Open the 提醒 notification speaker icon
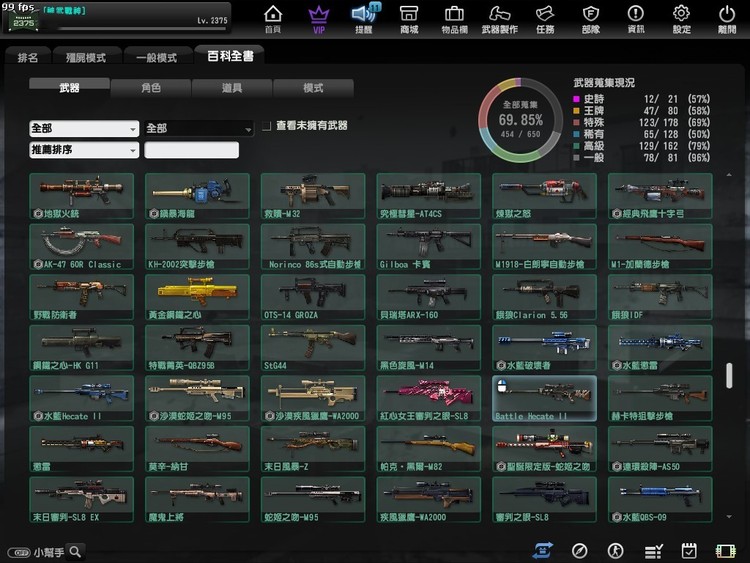750x563 pixels. click(364, 18)
